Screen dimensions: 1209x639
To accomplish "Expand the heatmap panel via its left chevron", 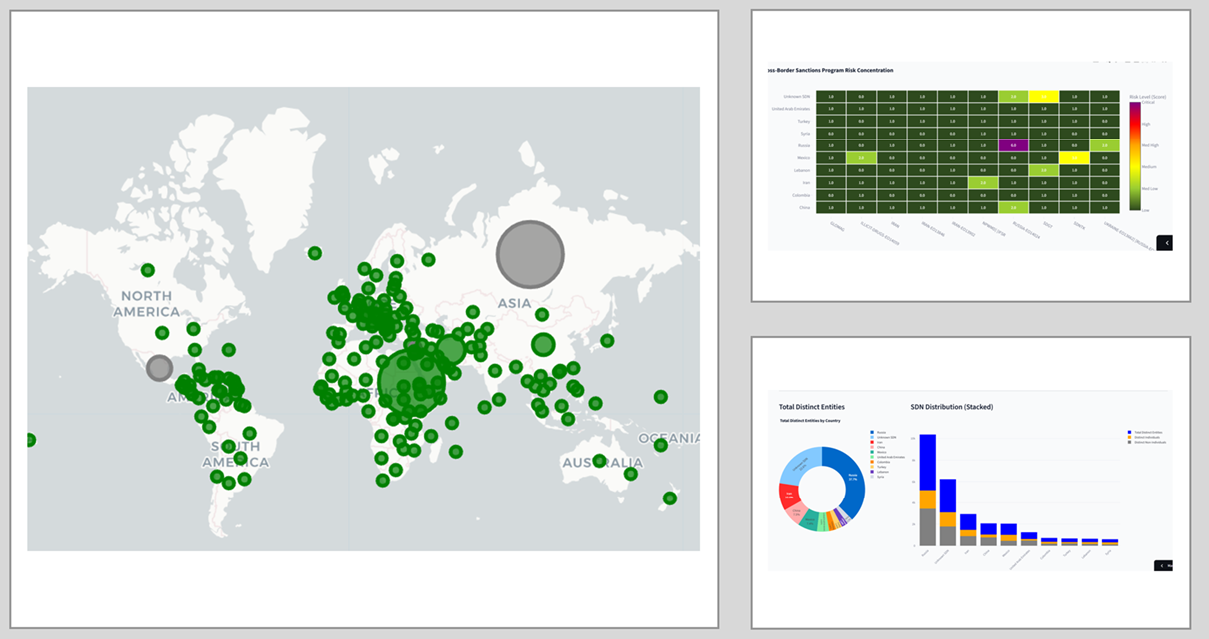I will pyautogui.click(x=1165, y=242).
